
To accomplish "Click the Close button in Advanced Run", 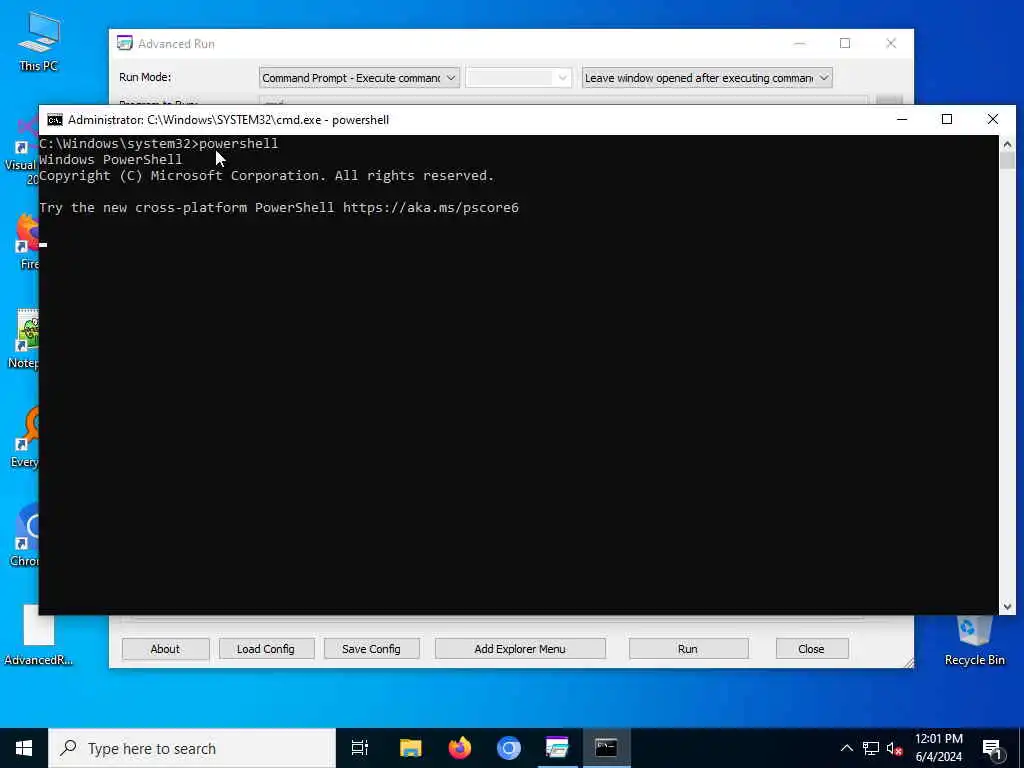I will [x=811, y=649].
